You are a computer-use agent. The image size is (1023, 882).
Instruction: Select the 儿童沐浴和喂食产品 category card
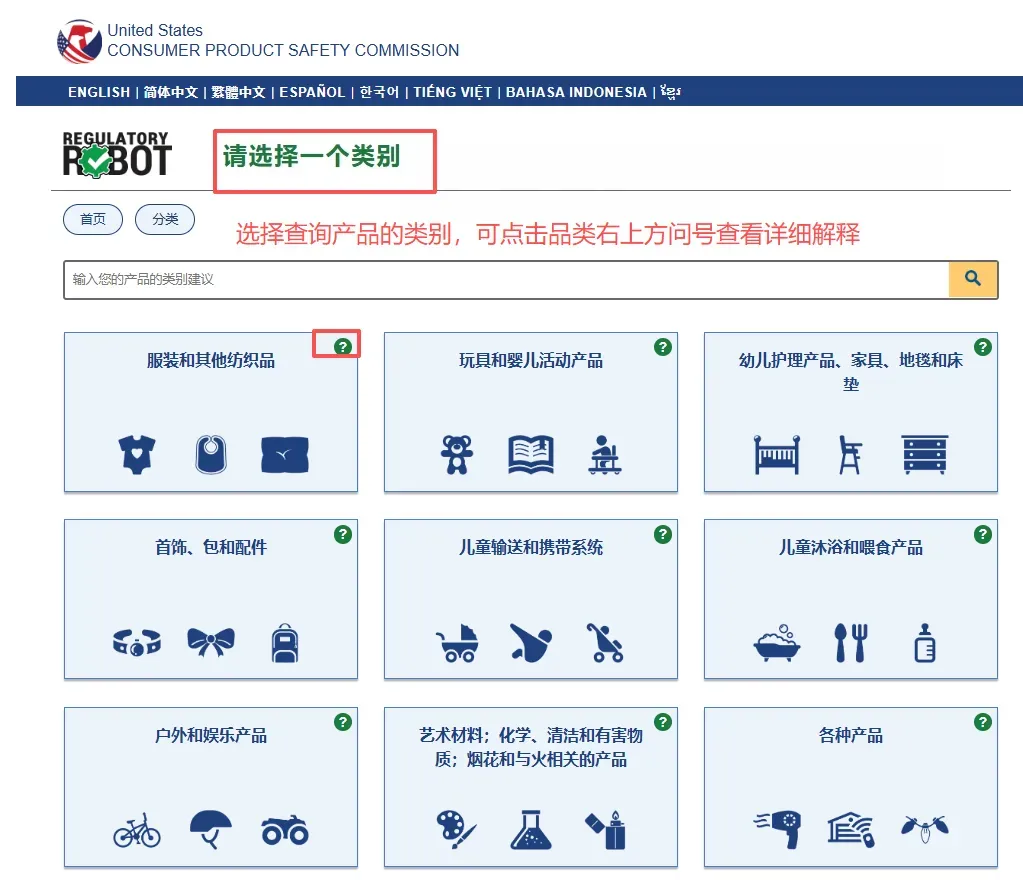coord(851,599)
